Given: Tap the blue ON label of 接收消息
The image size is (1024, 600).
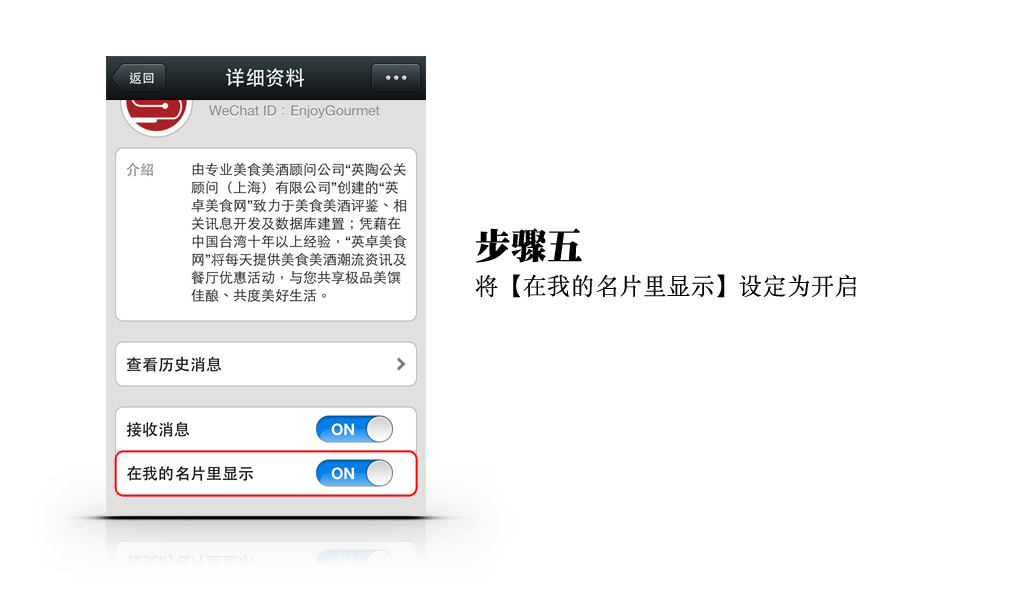Looking at the screenshot, I should [x=343, y=430].
